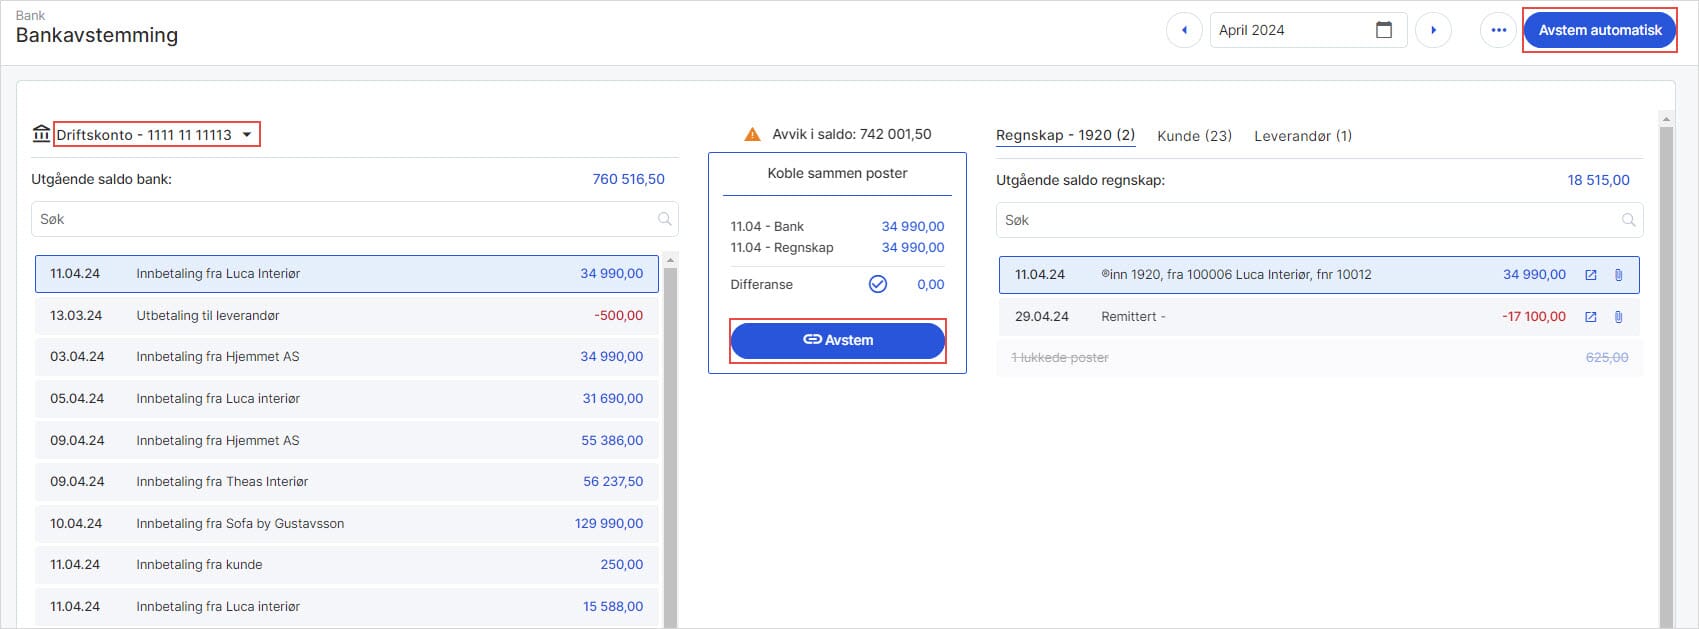Screen dimensions: 1699x629
Task: Click the previous month arrow button
Action: 1184,30
